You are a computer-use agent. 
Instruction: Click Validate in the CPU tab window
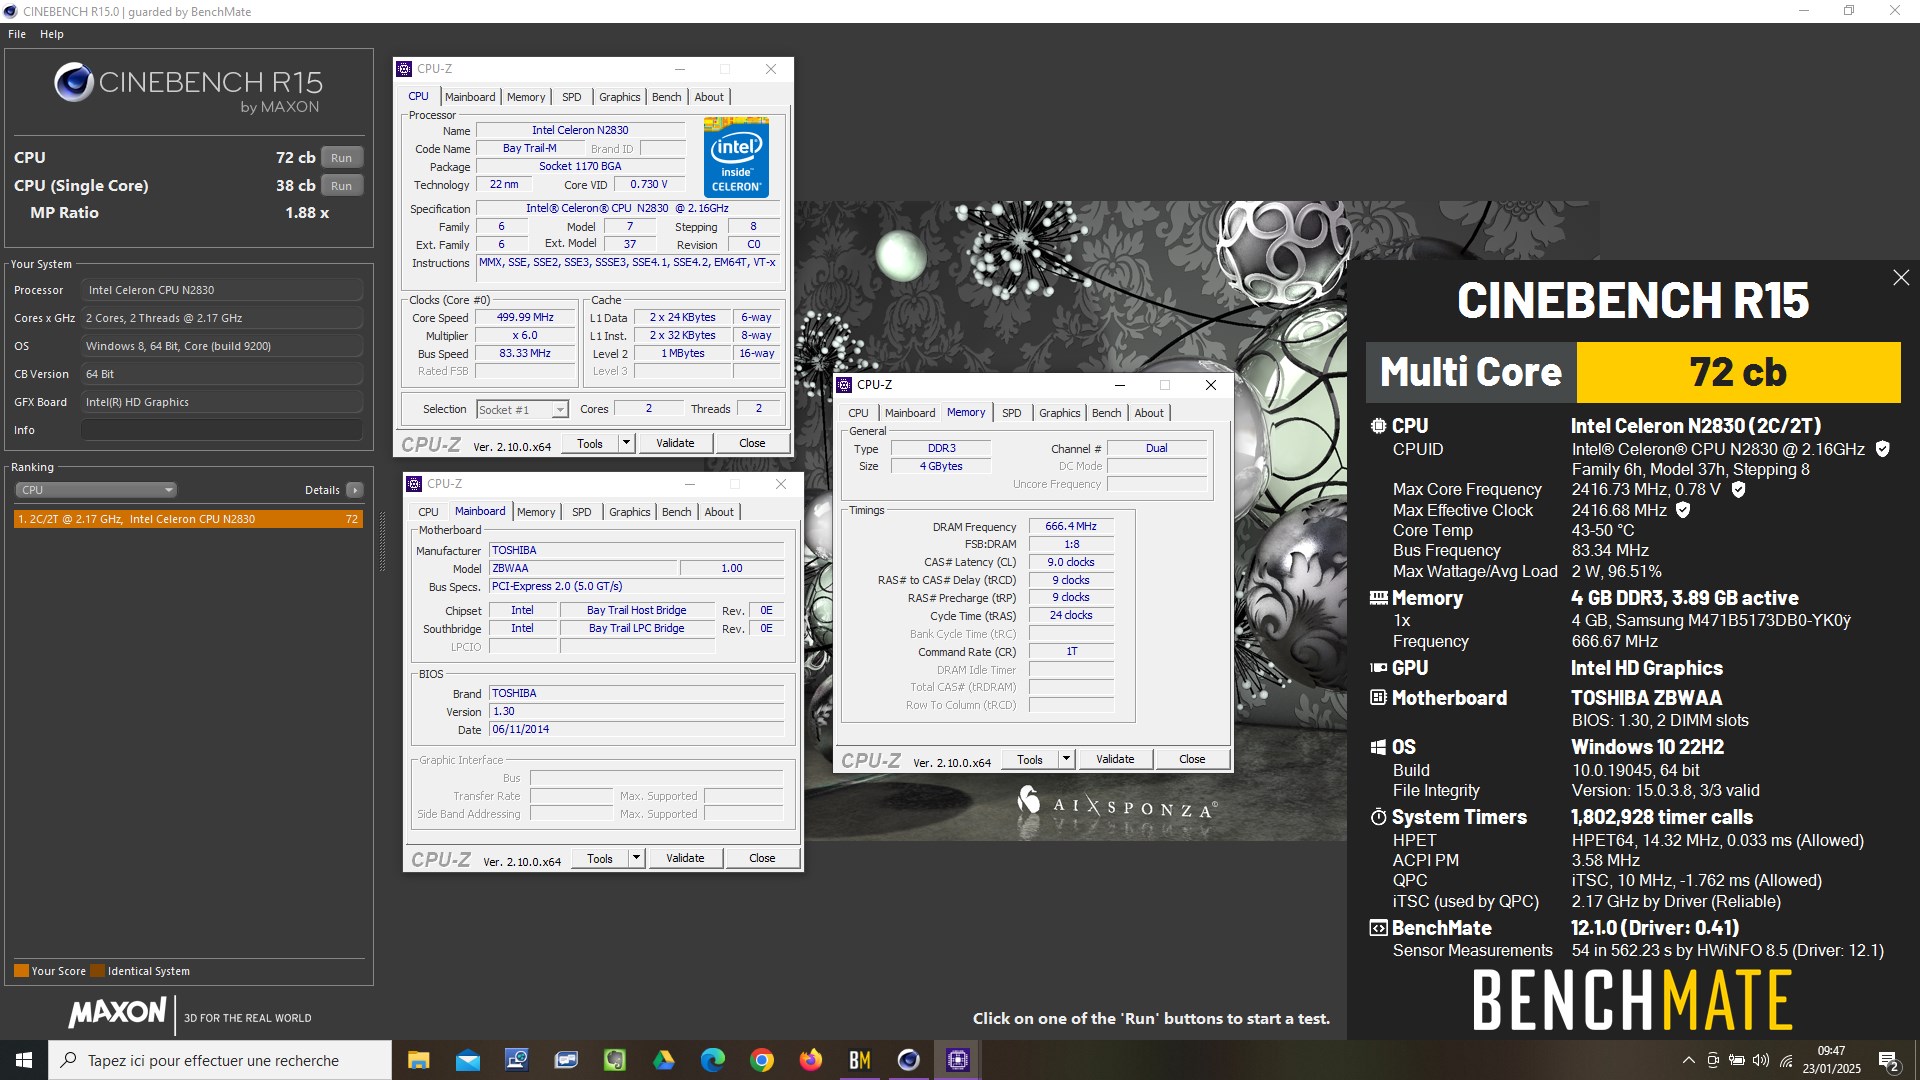(675, 443)
